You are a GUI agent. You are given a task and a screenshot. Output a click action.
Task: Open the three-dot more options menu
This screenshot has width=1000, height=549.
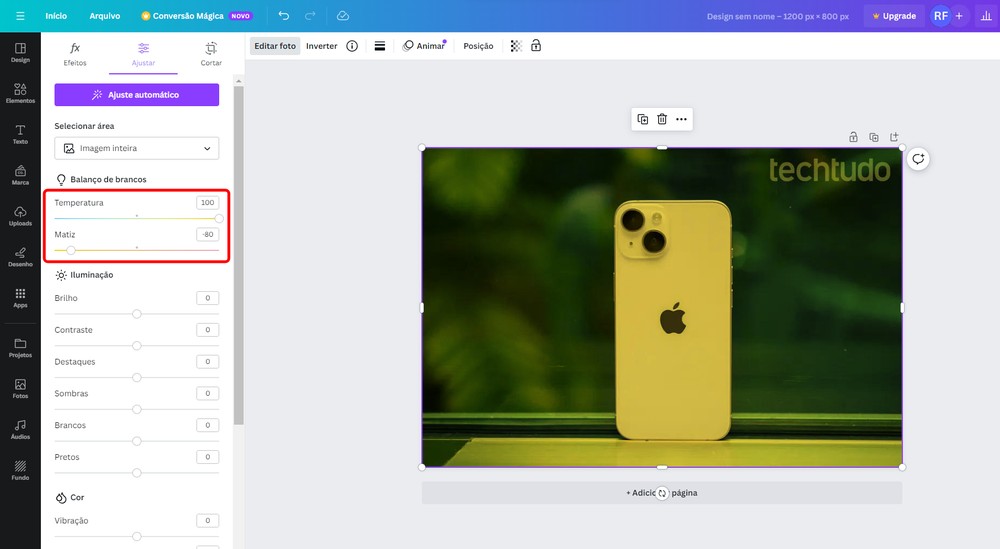[681, 119]
